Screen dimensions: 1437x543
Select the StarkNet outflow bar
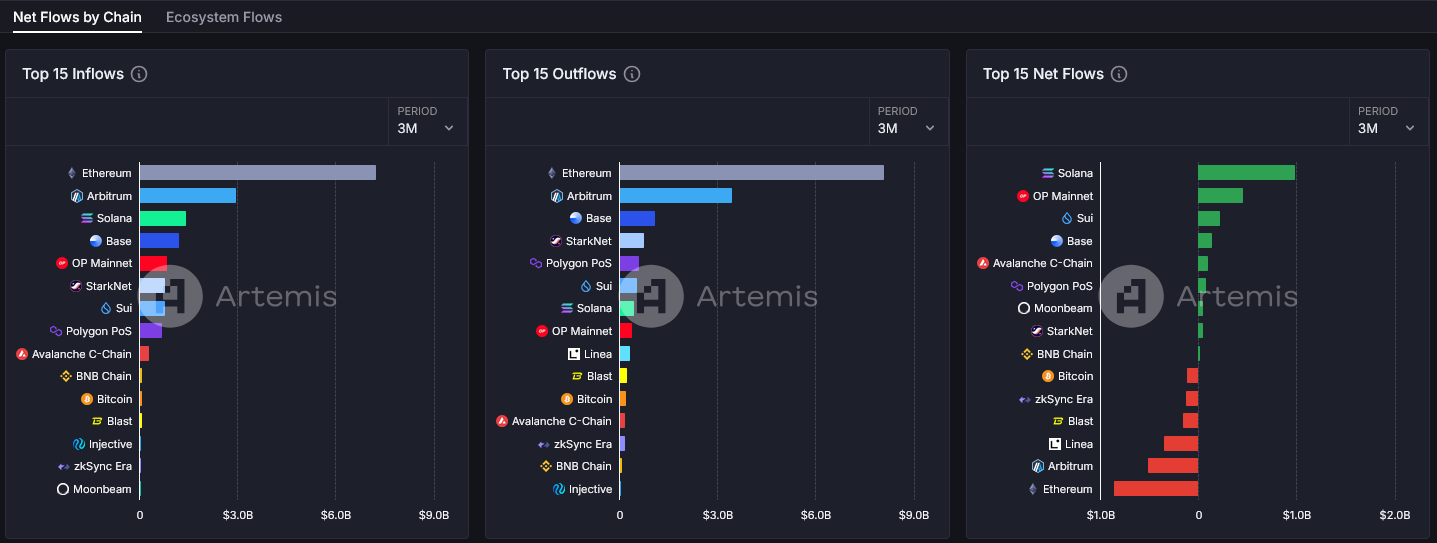click(632, 241)
